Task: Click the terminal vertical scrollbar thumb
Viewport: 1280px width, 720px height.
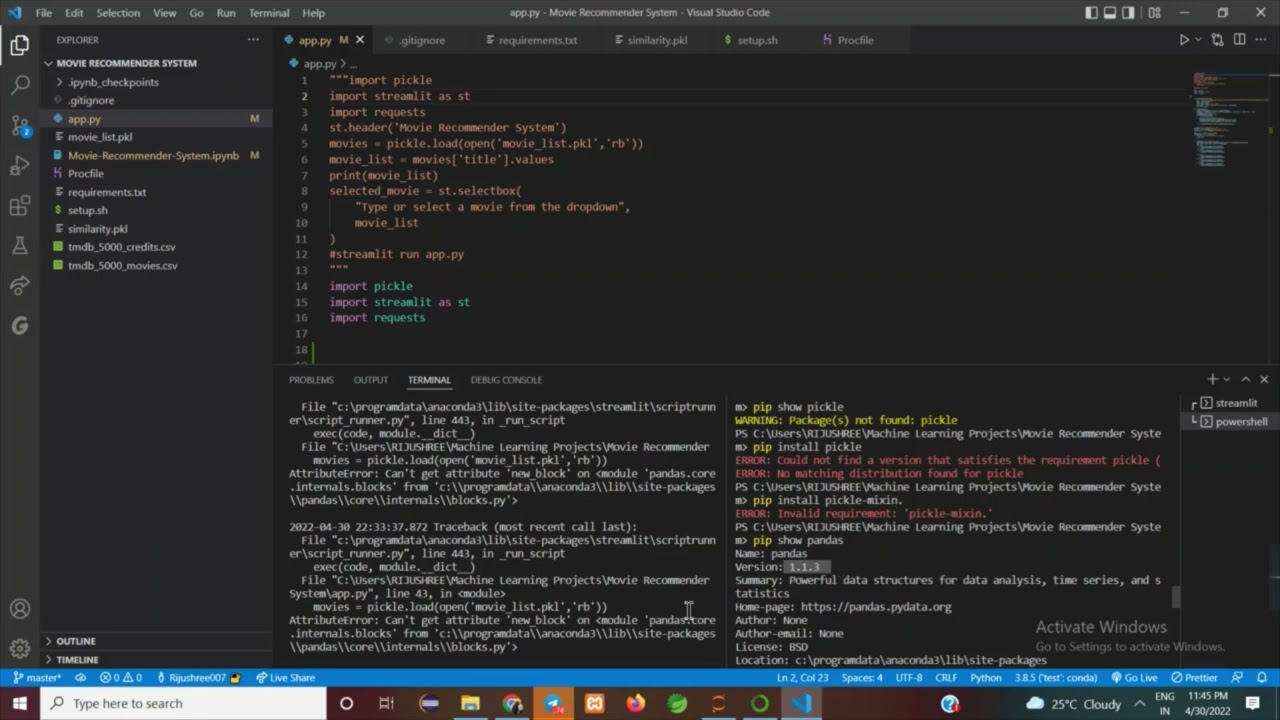Action: [1175, 597]
